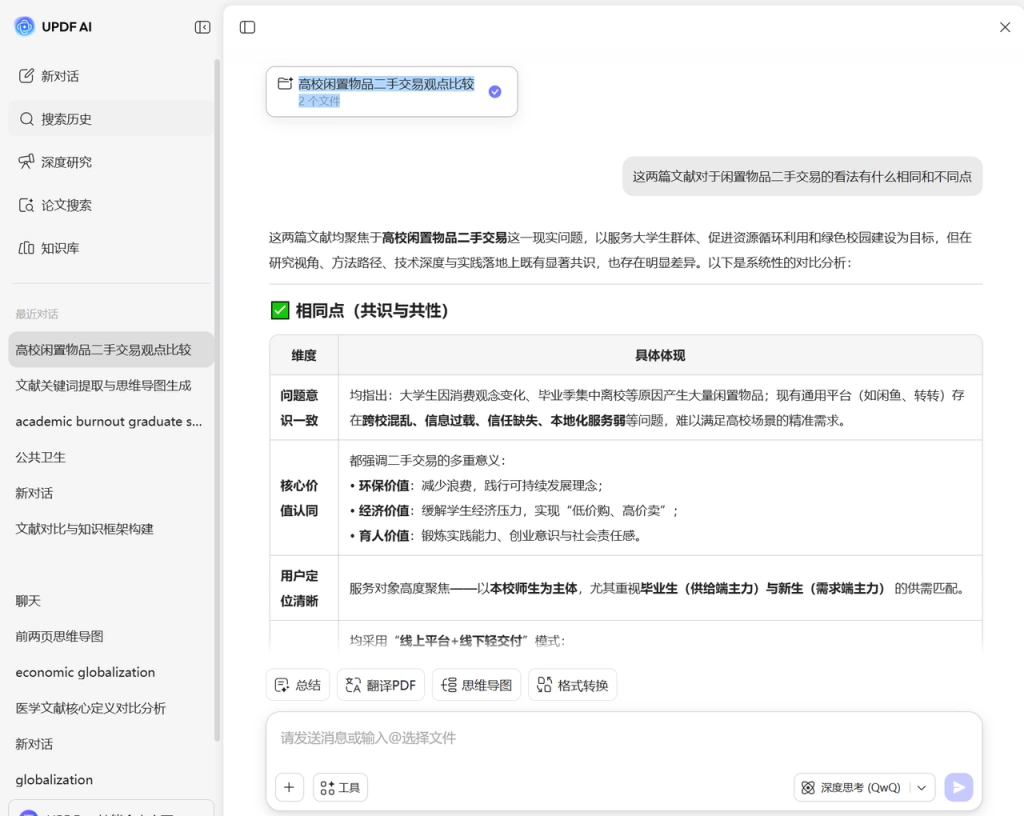Click the 2 个文件 label
The width and height of the screenshot is (1024, 816).
[x=319, y=101]
